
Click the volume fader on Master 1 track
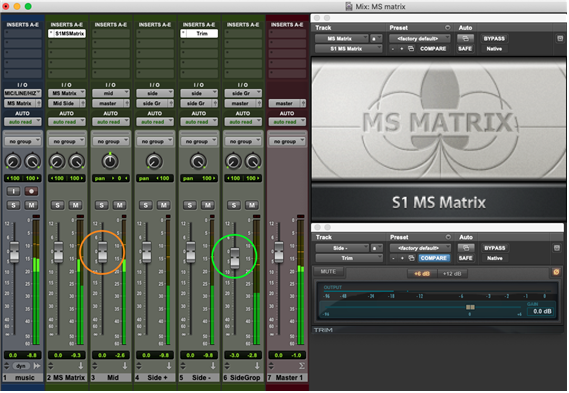(279, 252)
